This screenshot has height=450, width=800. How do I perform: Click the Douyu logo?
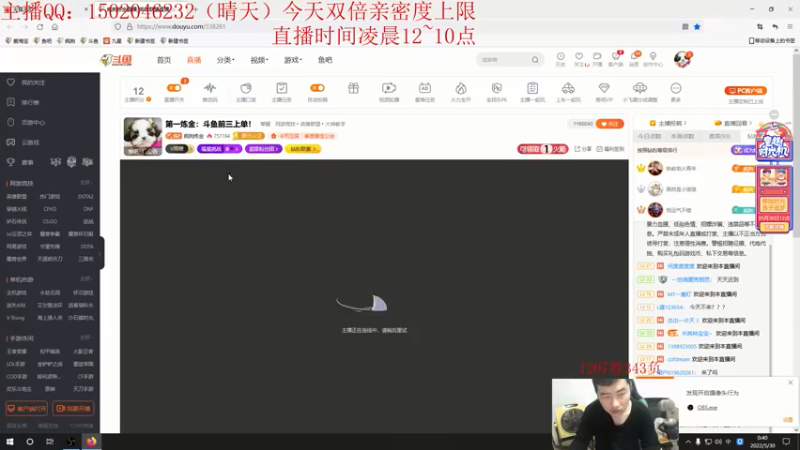coord(116,60)
